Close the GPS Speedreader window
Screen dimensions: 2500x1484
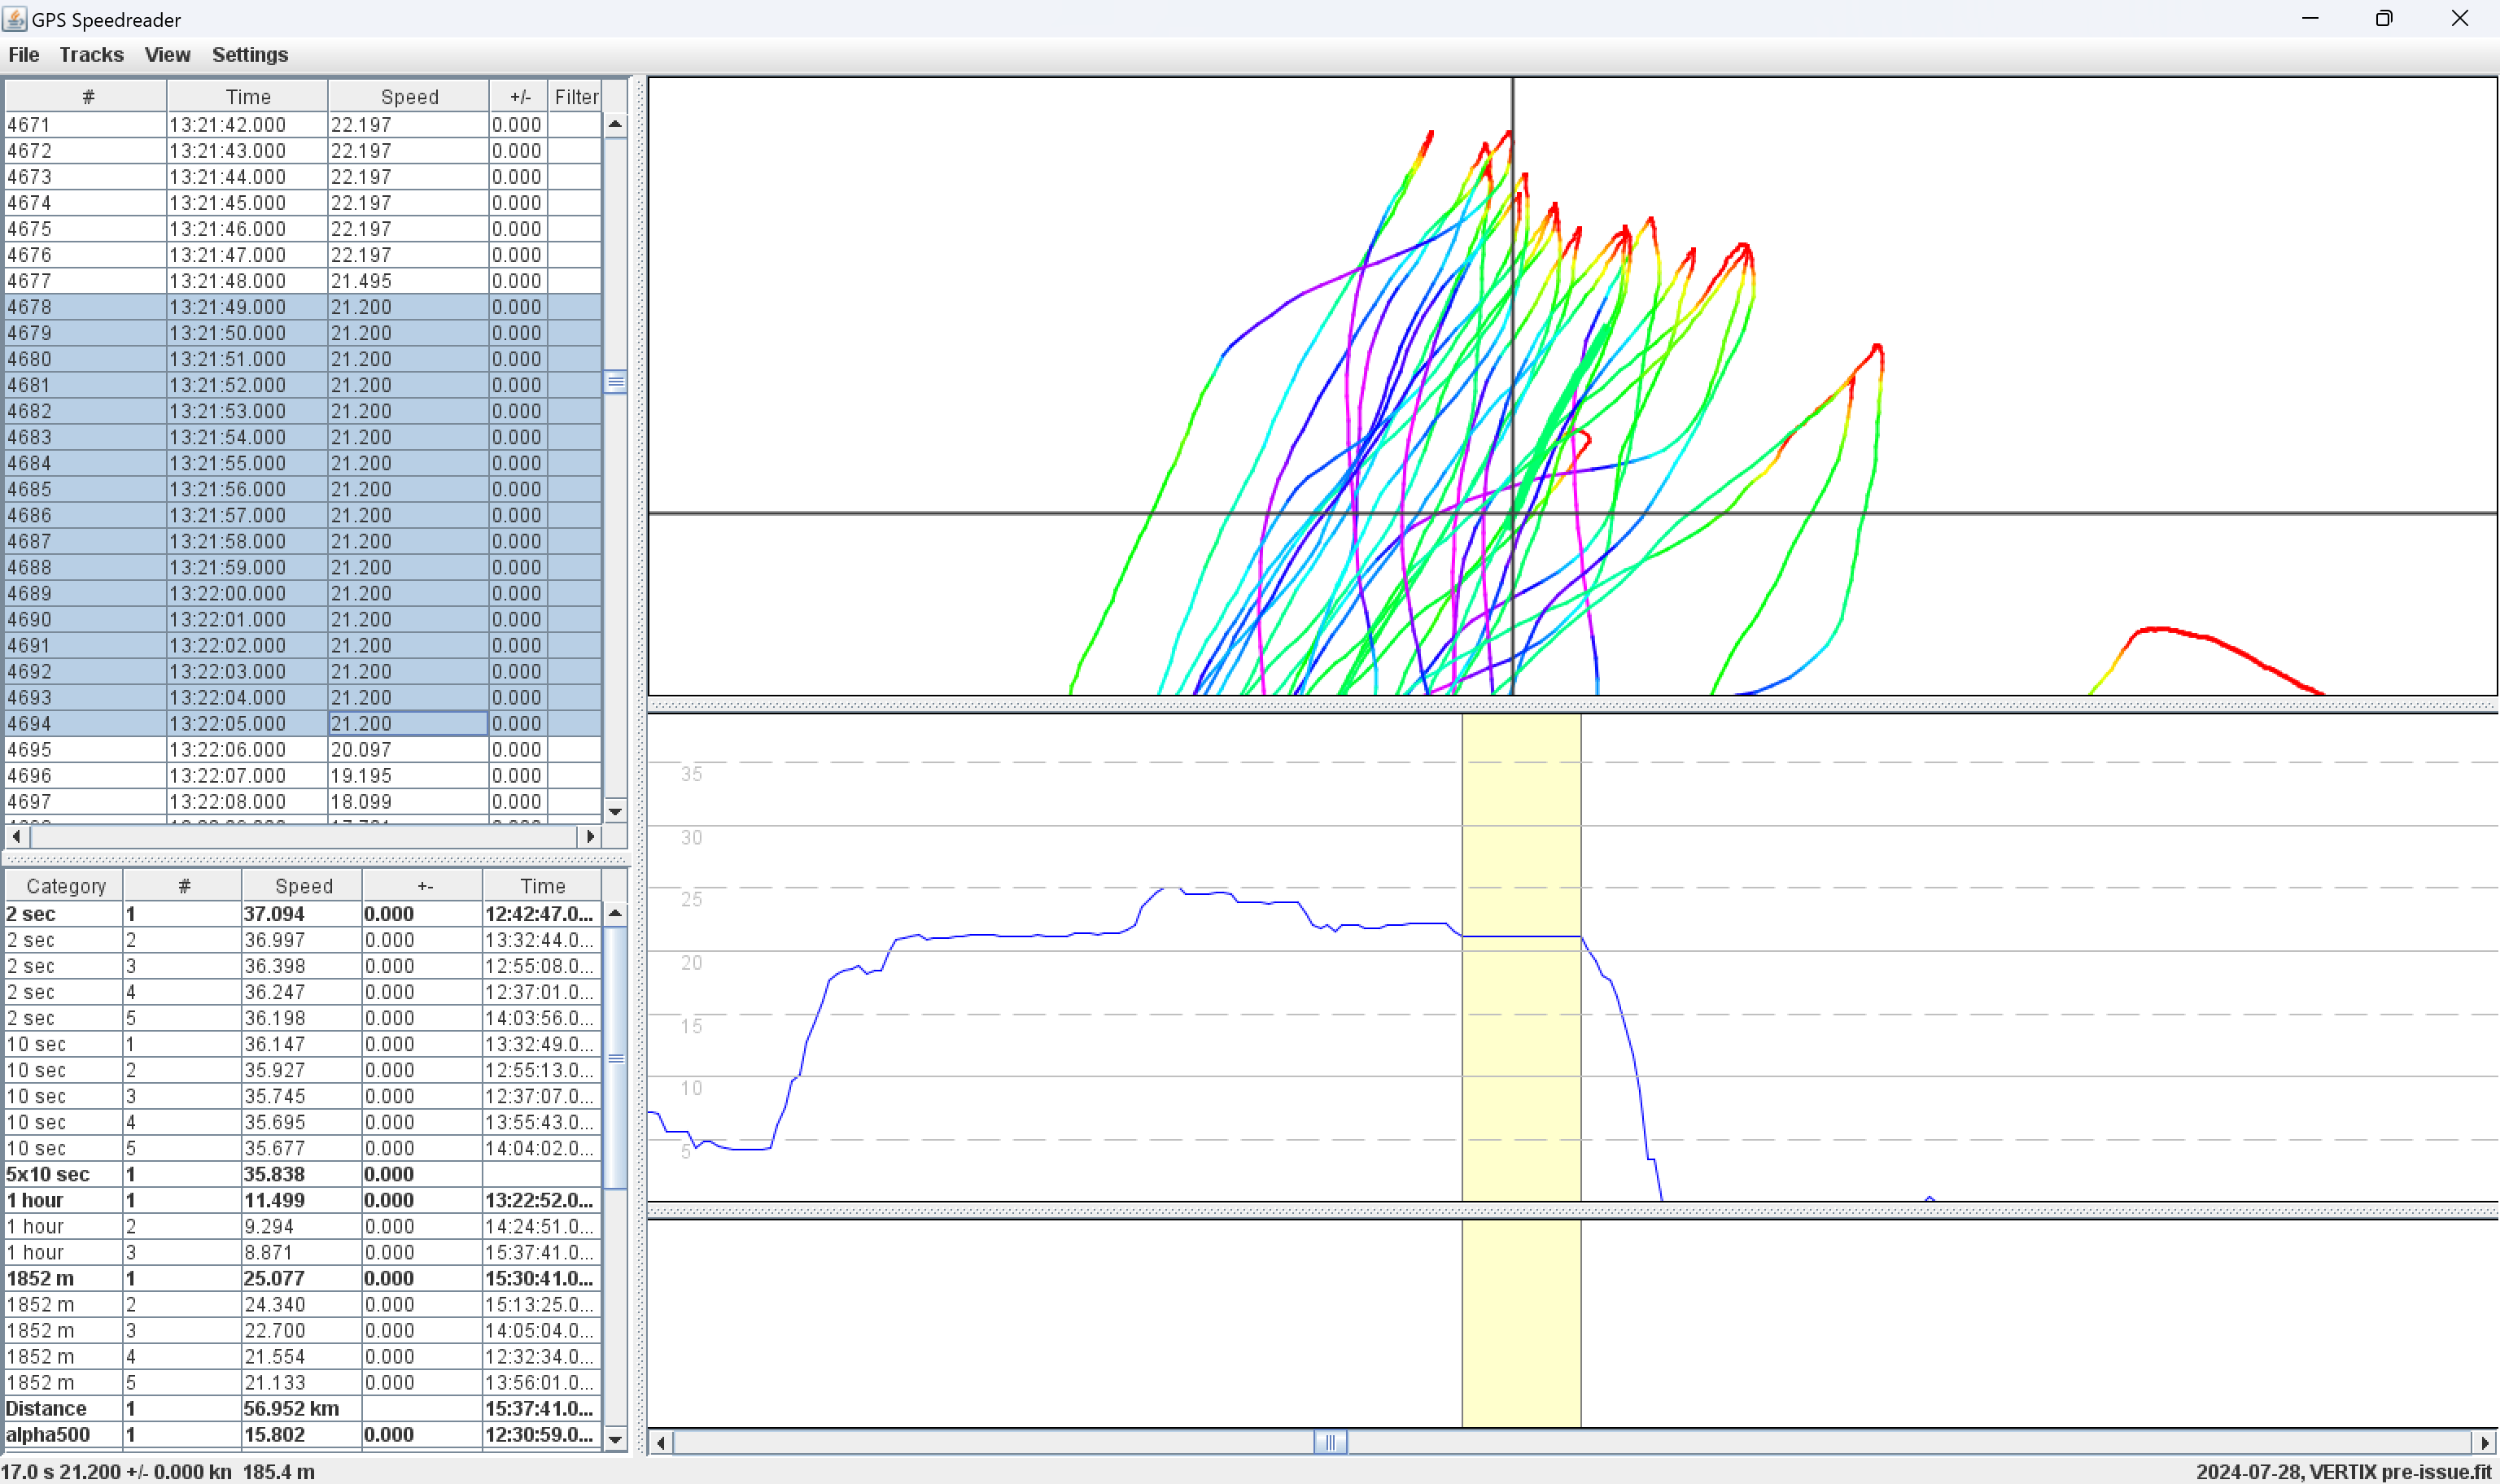(2460, 19)
